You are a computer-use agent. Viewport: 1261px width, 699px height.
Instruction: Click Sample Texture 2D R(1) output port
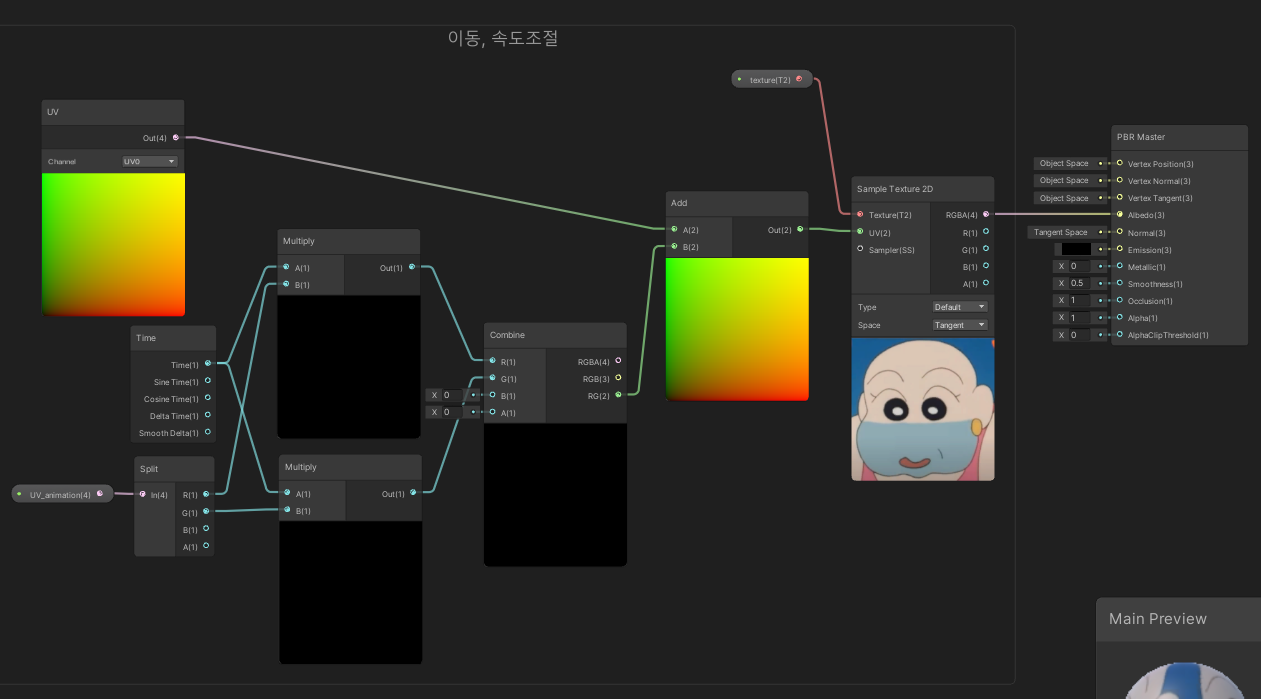(x=986, y=232)
